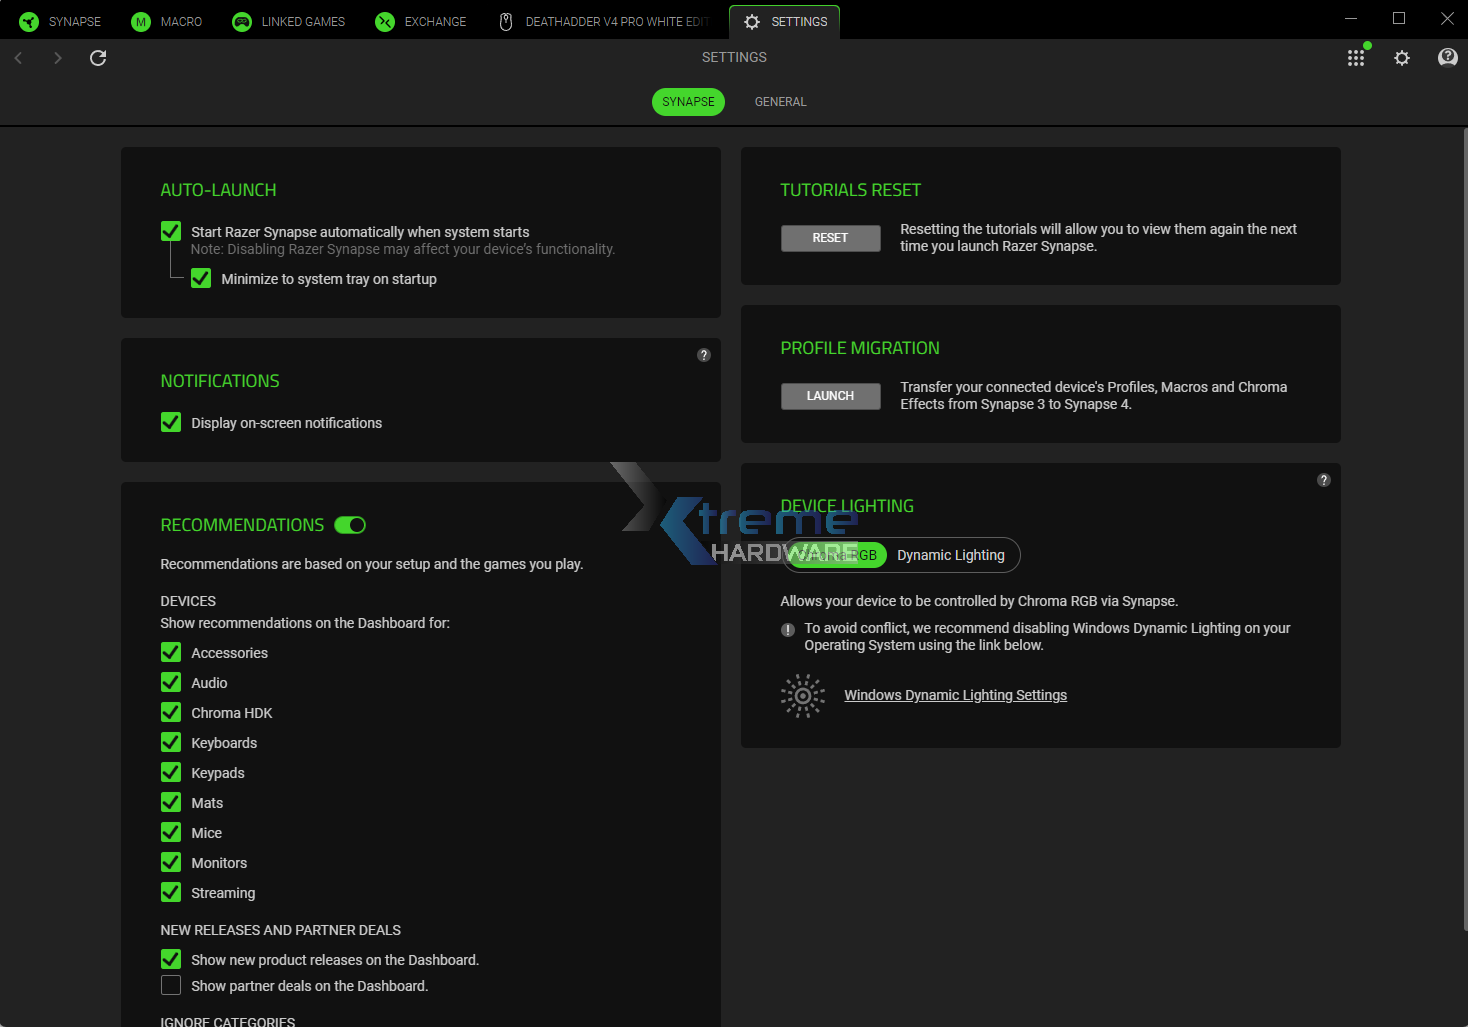1468x1027 pixels.
Task: Open the apps grid launcher icon
Action: coord(1356,58)
